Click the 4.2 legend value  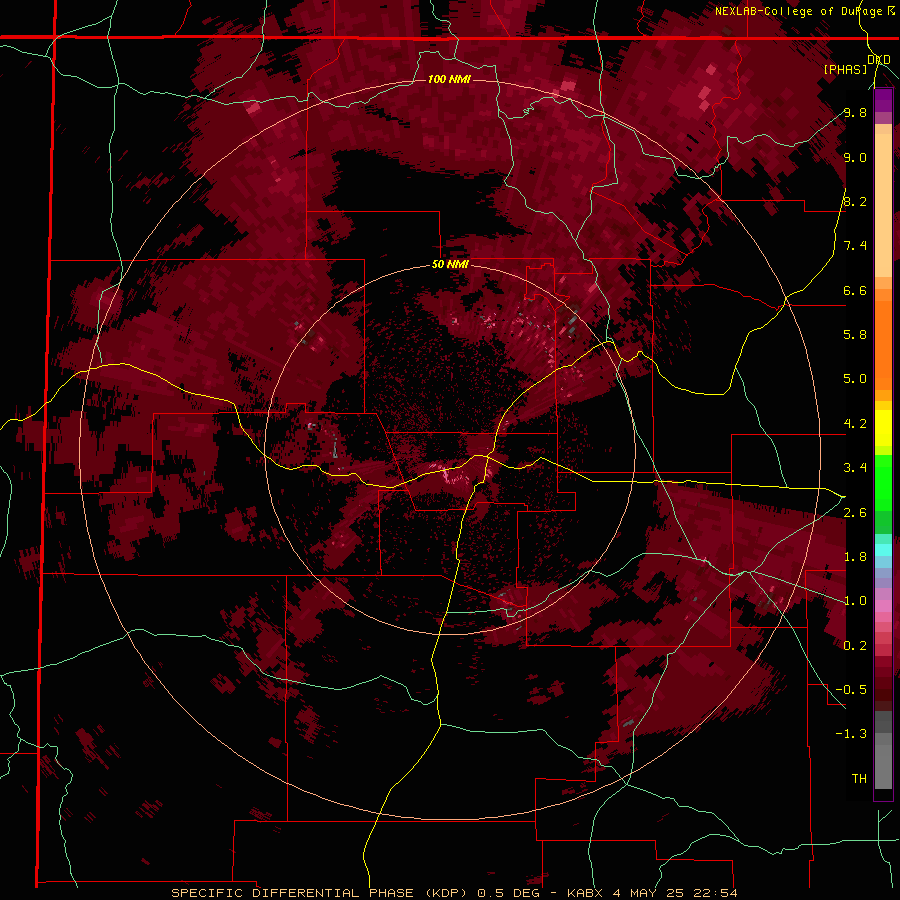pos(855,424)
